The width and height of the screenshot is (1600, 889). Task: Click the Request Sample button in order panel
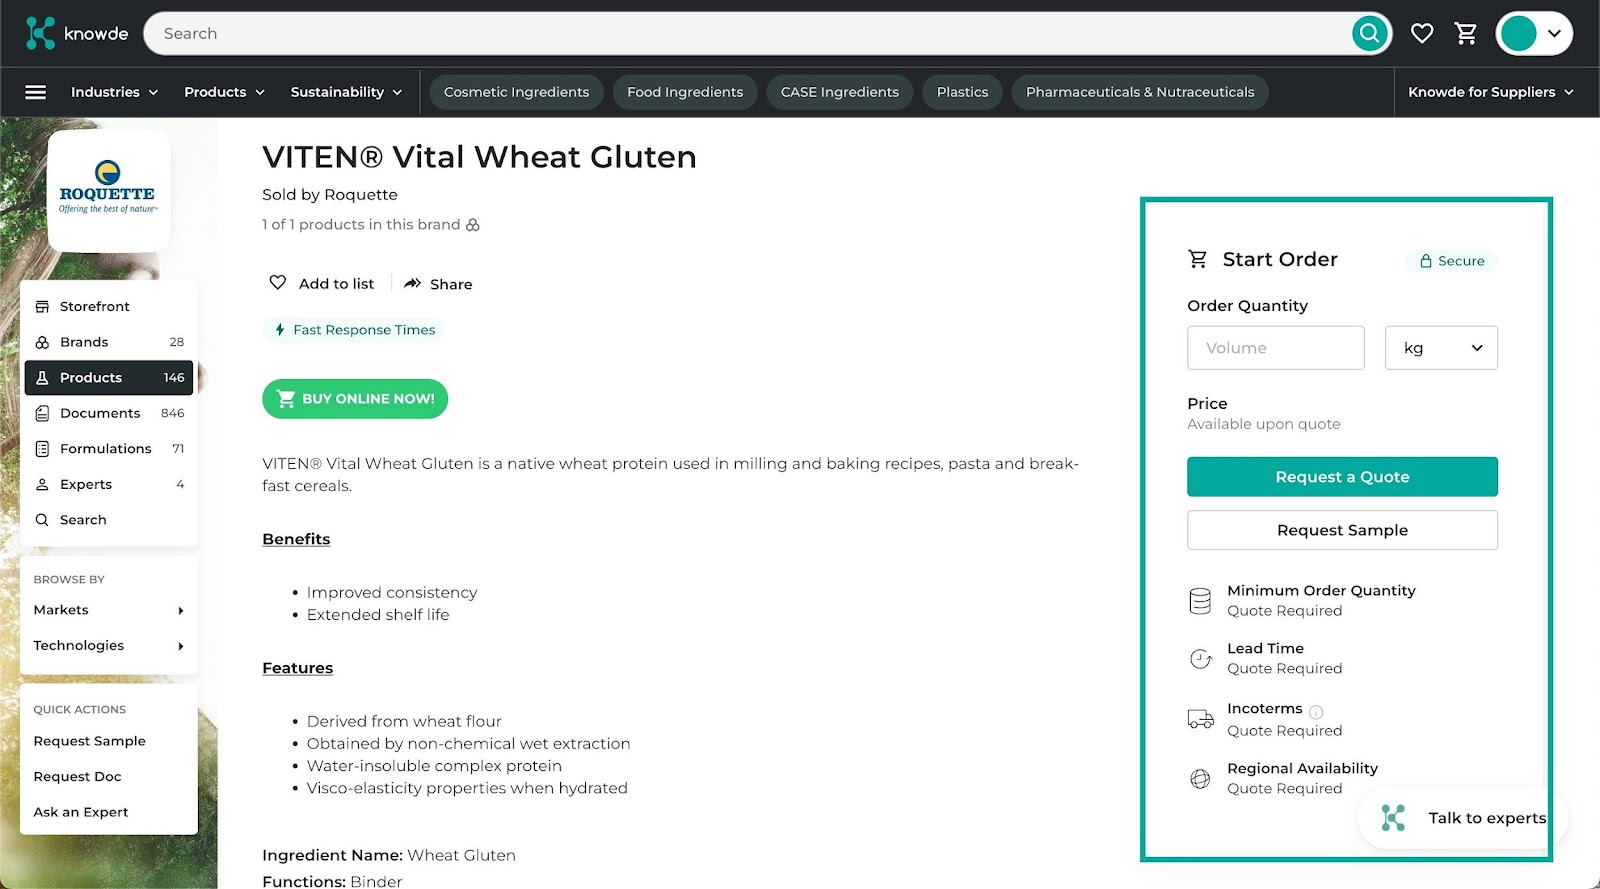(x=1342, y=530)
